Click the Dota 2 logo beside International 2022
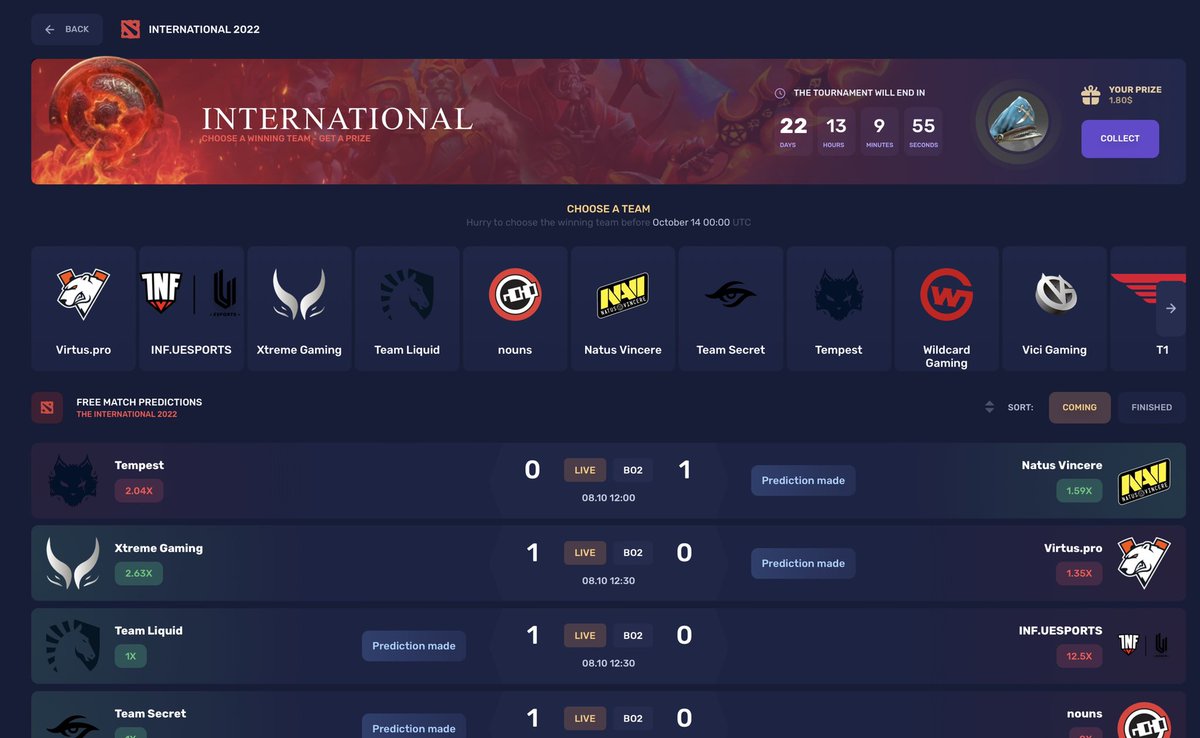This screenshot has width=1200, height=738. (x=130, y=29)
